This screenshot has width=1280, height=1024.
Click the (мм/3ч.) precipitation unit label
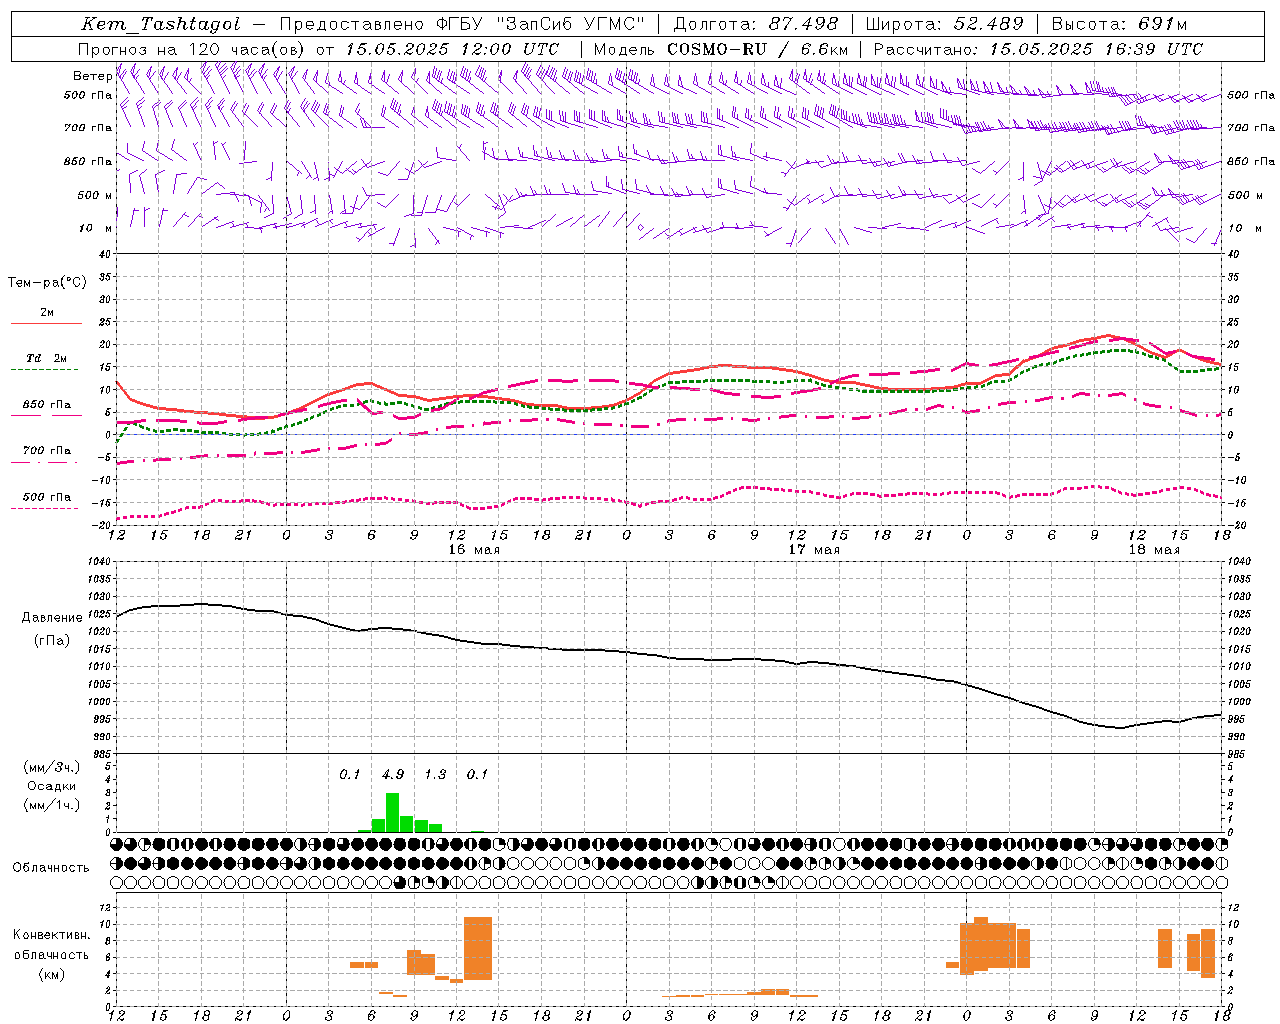pyautogui.click(x=52, y=767)
